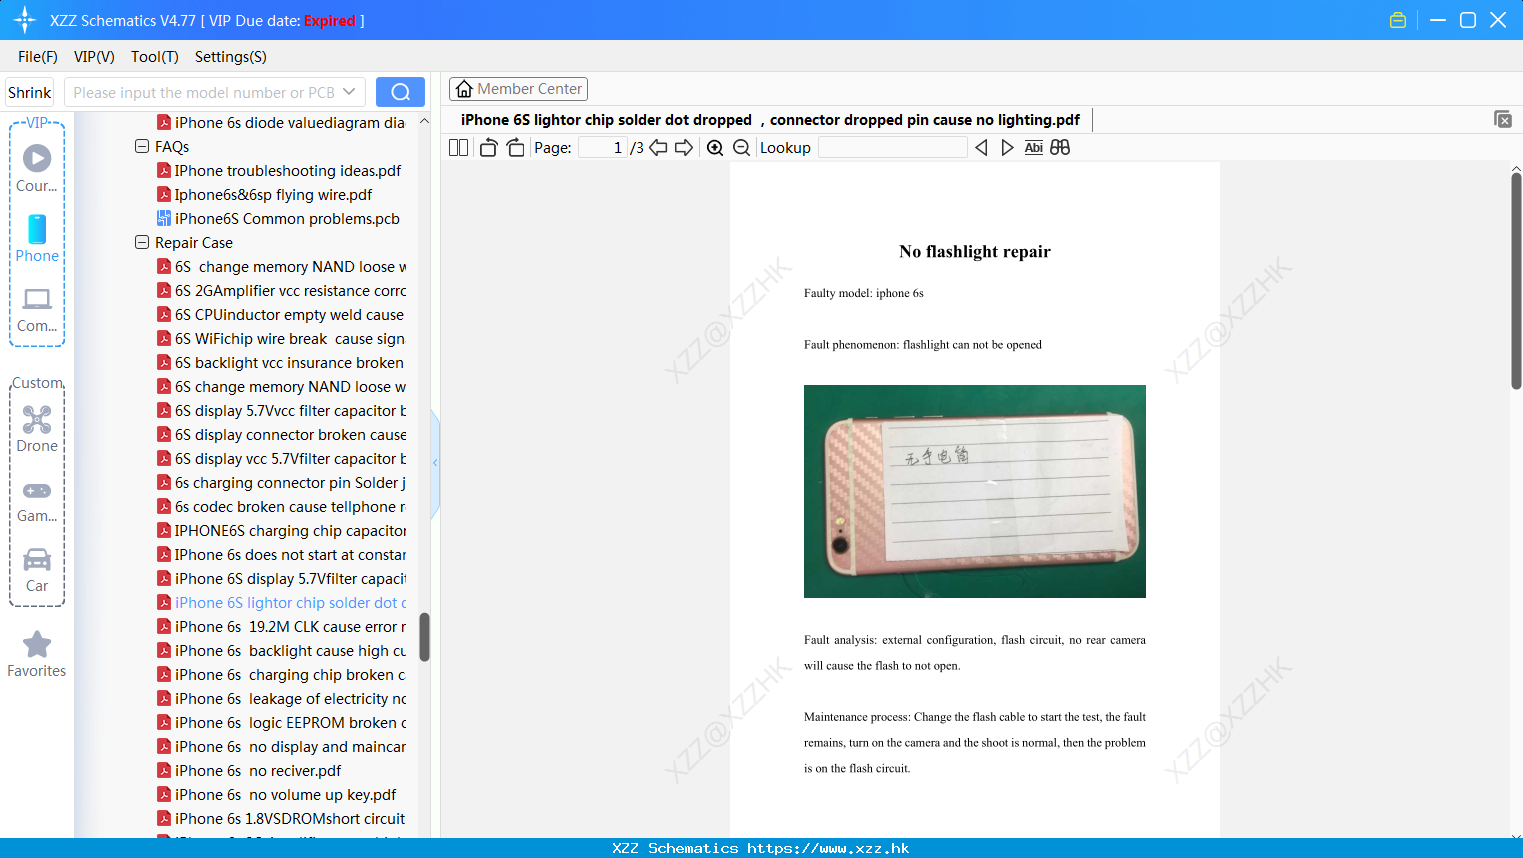Click the Shrink button
The width and height of the screenshot is (1523, 858).
(30, 92)
